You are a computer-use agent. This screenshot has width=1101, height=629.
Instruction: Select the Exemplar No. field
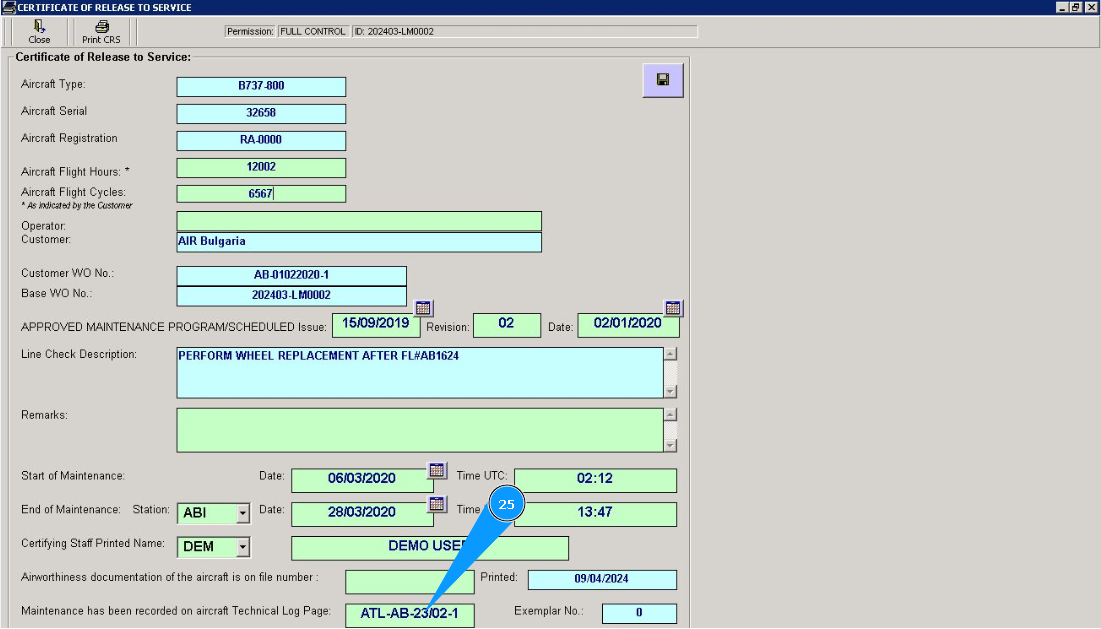pos(639,613)
